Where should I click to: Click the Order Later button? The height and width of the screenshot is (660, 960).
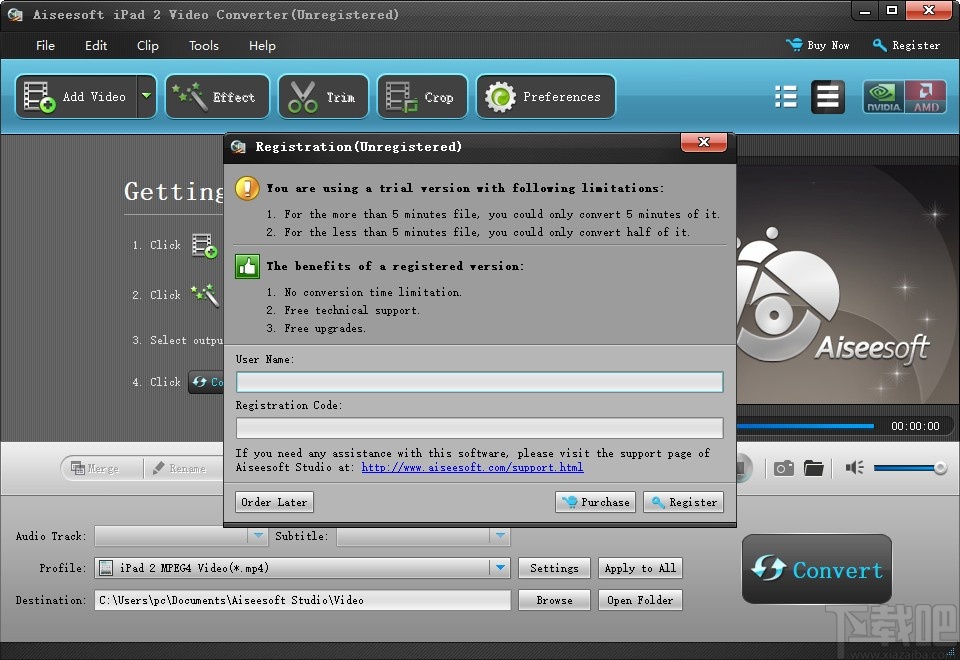(274, 502)
